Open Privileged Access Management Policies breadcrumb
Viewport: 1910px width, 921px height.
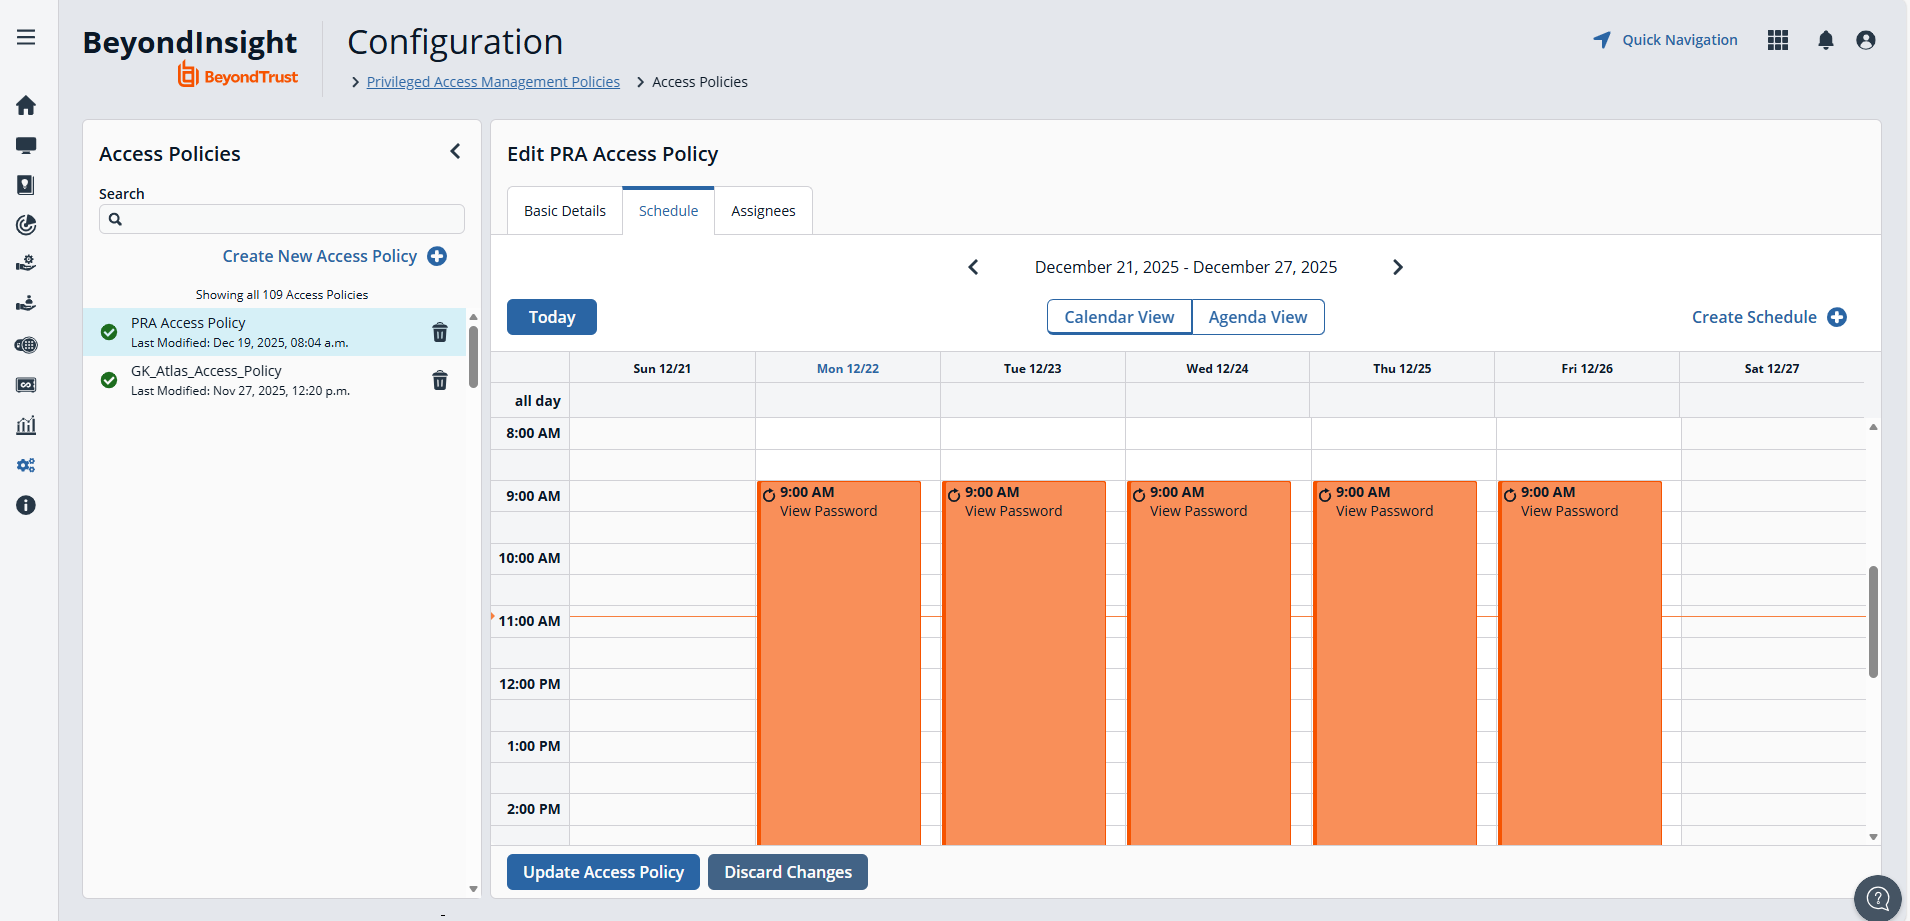pos(493,82)
